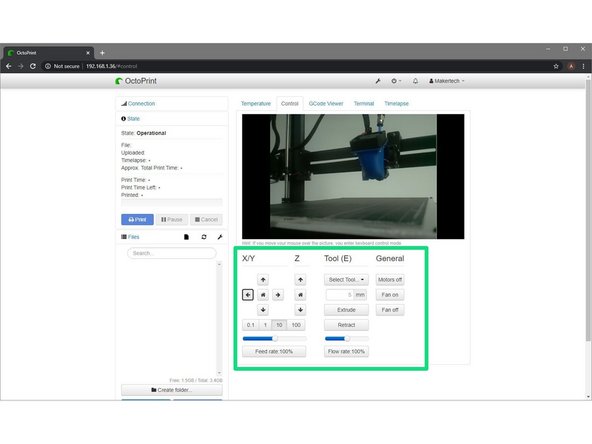The width and height of the screenshot is (592, 444).
Task: Click the browser address bar URL
Action: pos(111,66)
